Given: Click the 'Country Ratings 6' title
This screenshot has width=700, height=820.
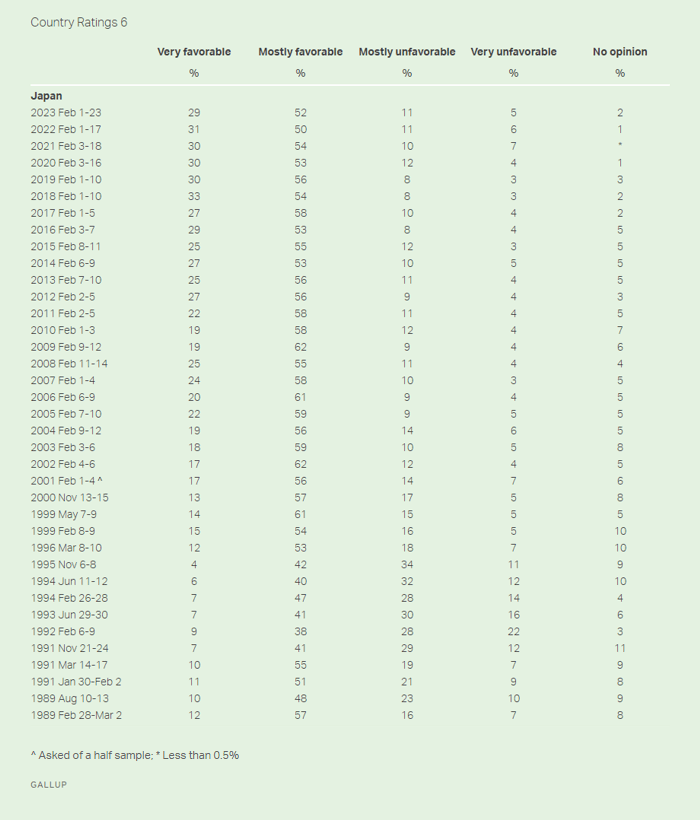Looking at the screenshot, I should pos(79,22).
